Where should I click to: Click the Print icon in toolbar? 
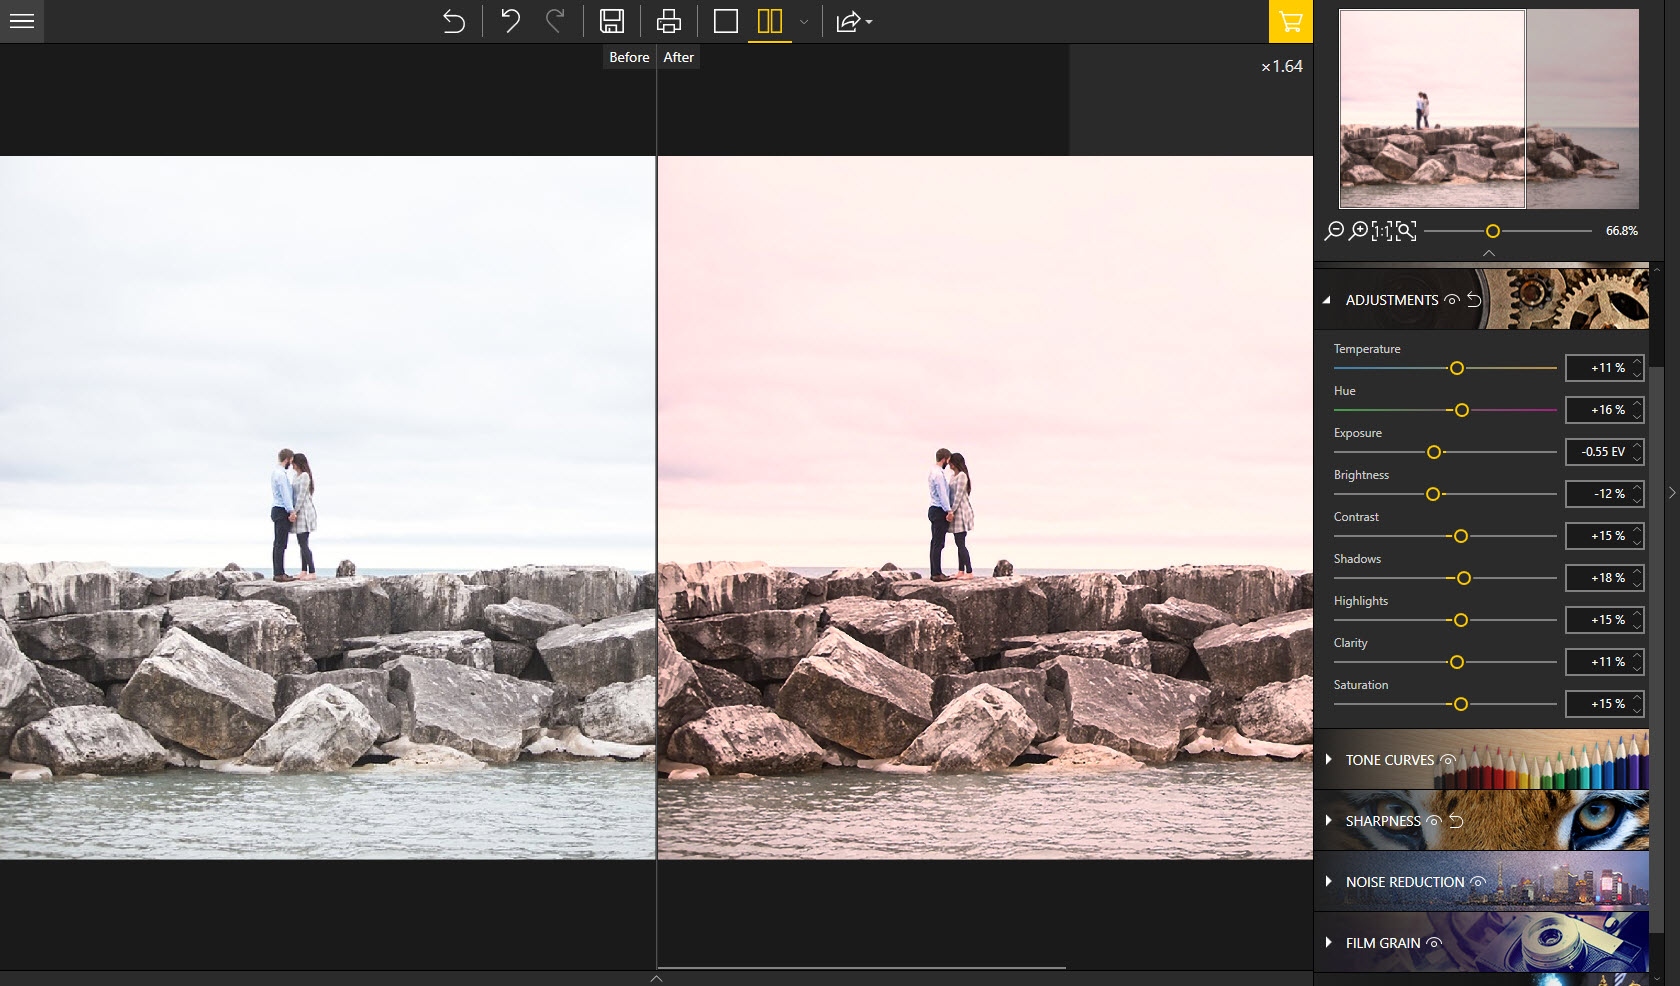point(668,21)
